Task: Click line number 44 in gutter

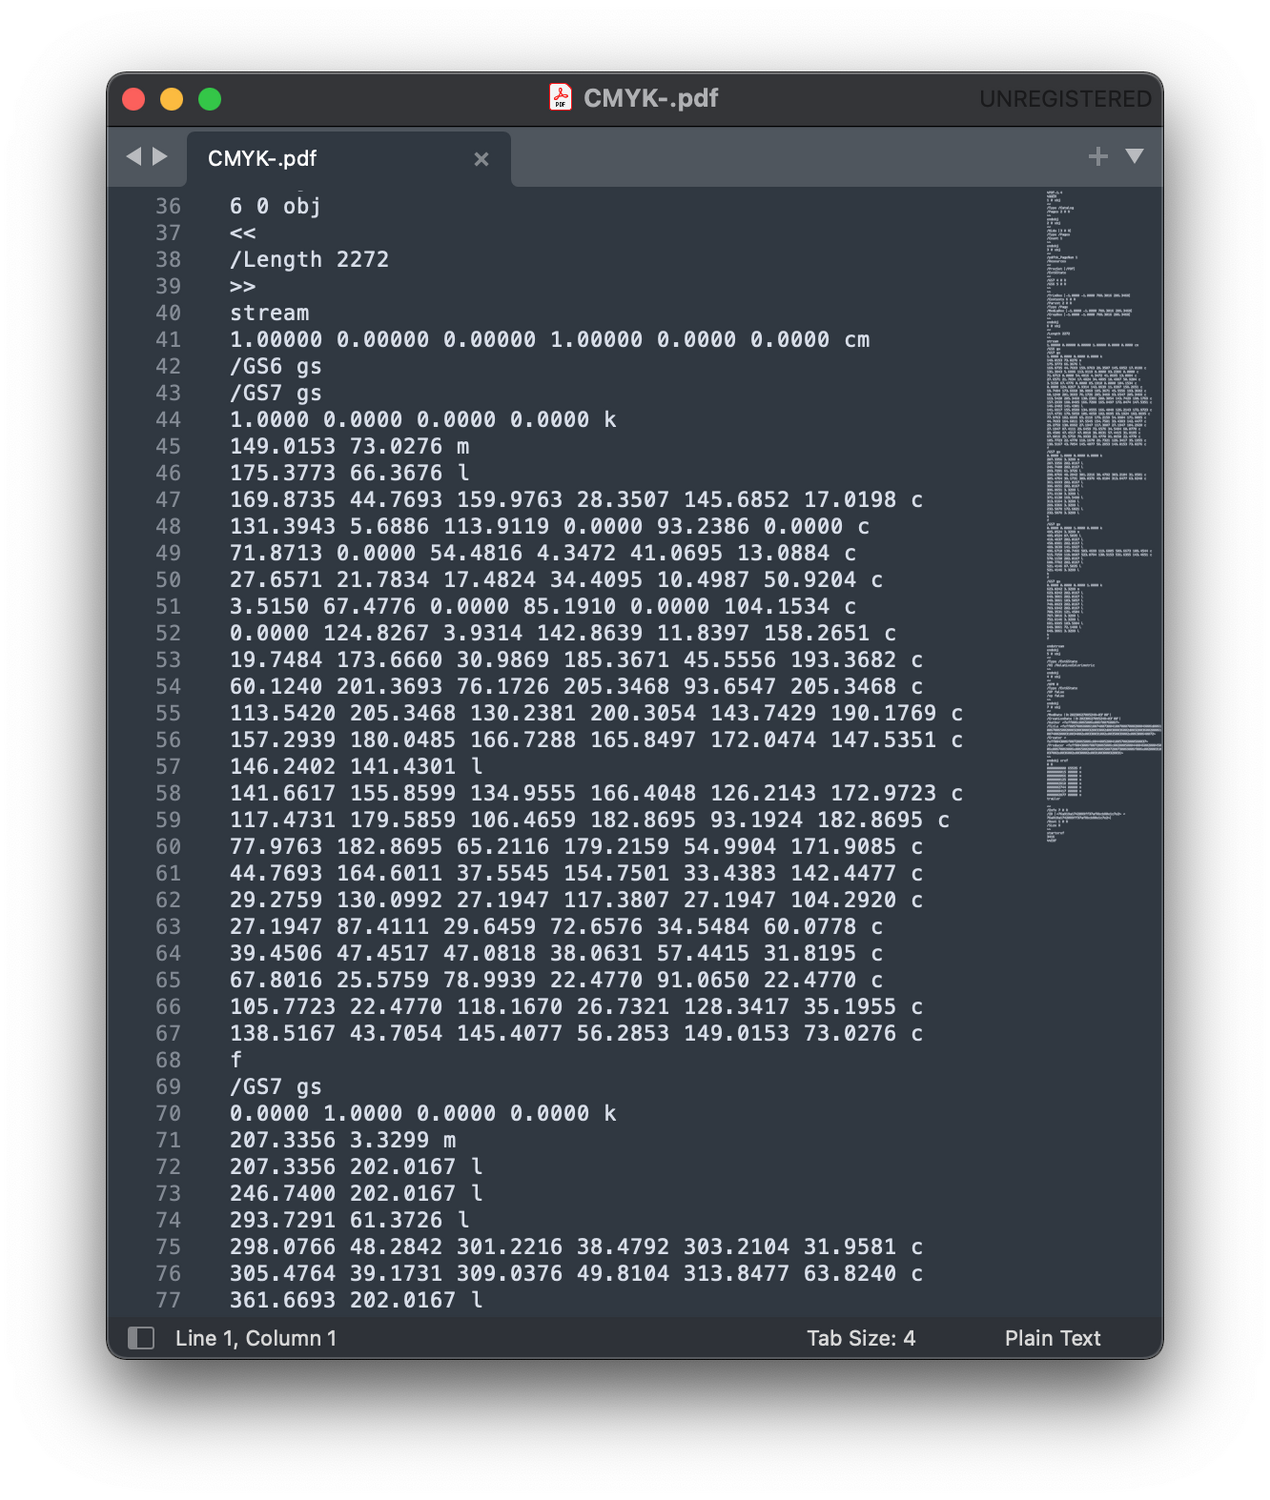Action: coord(168,420)
